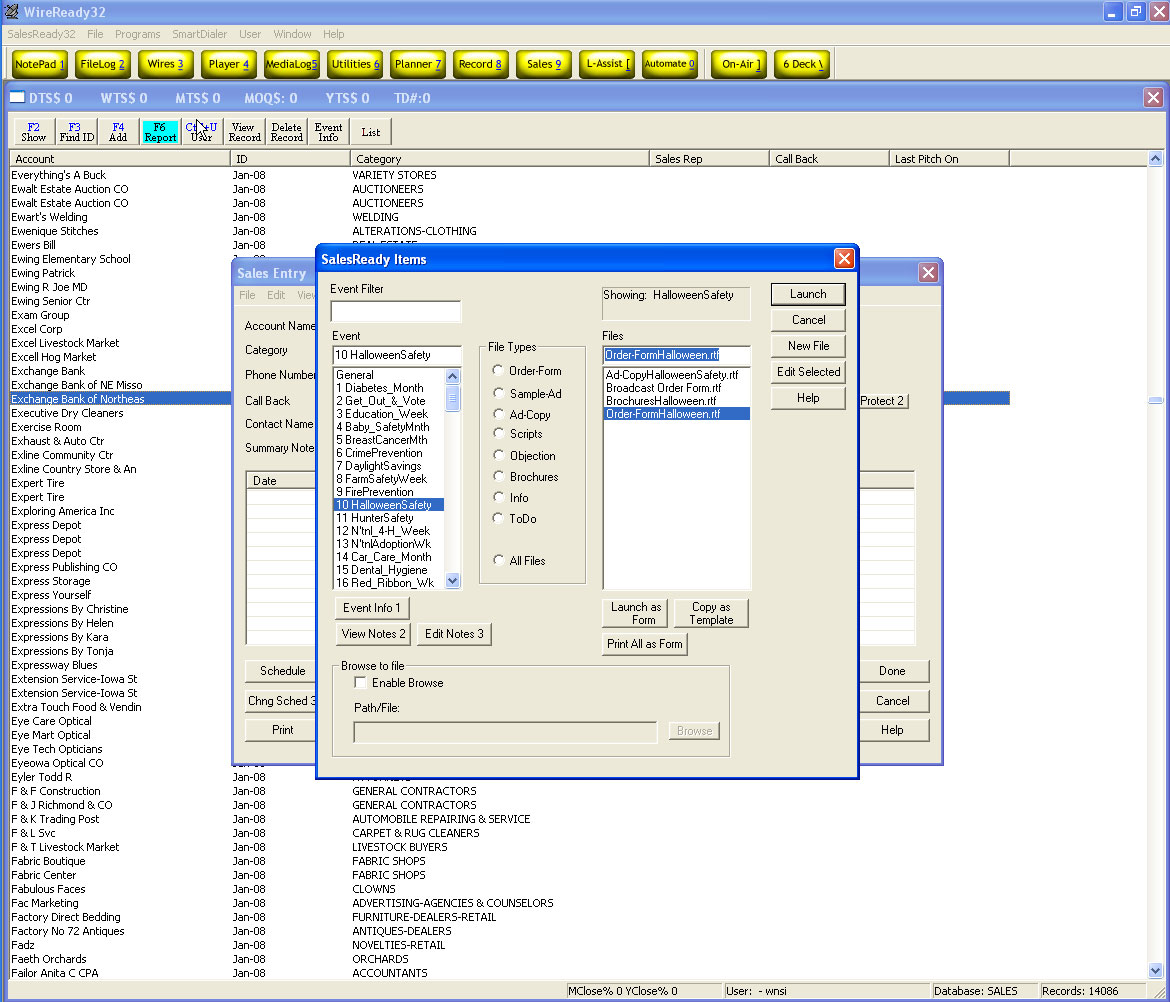This screenshot has height=1002, width=1170.
Task: Click the List toolbar button
Action: click(x=371, y=132)
